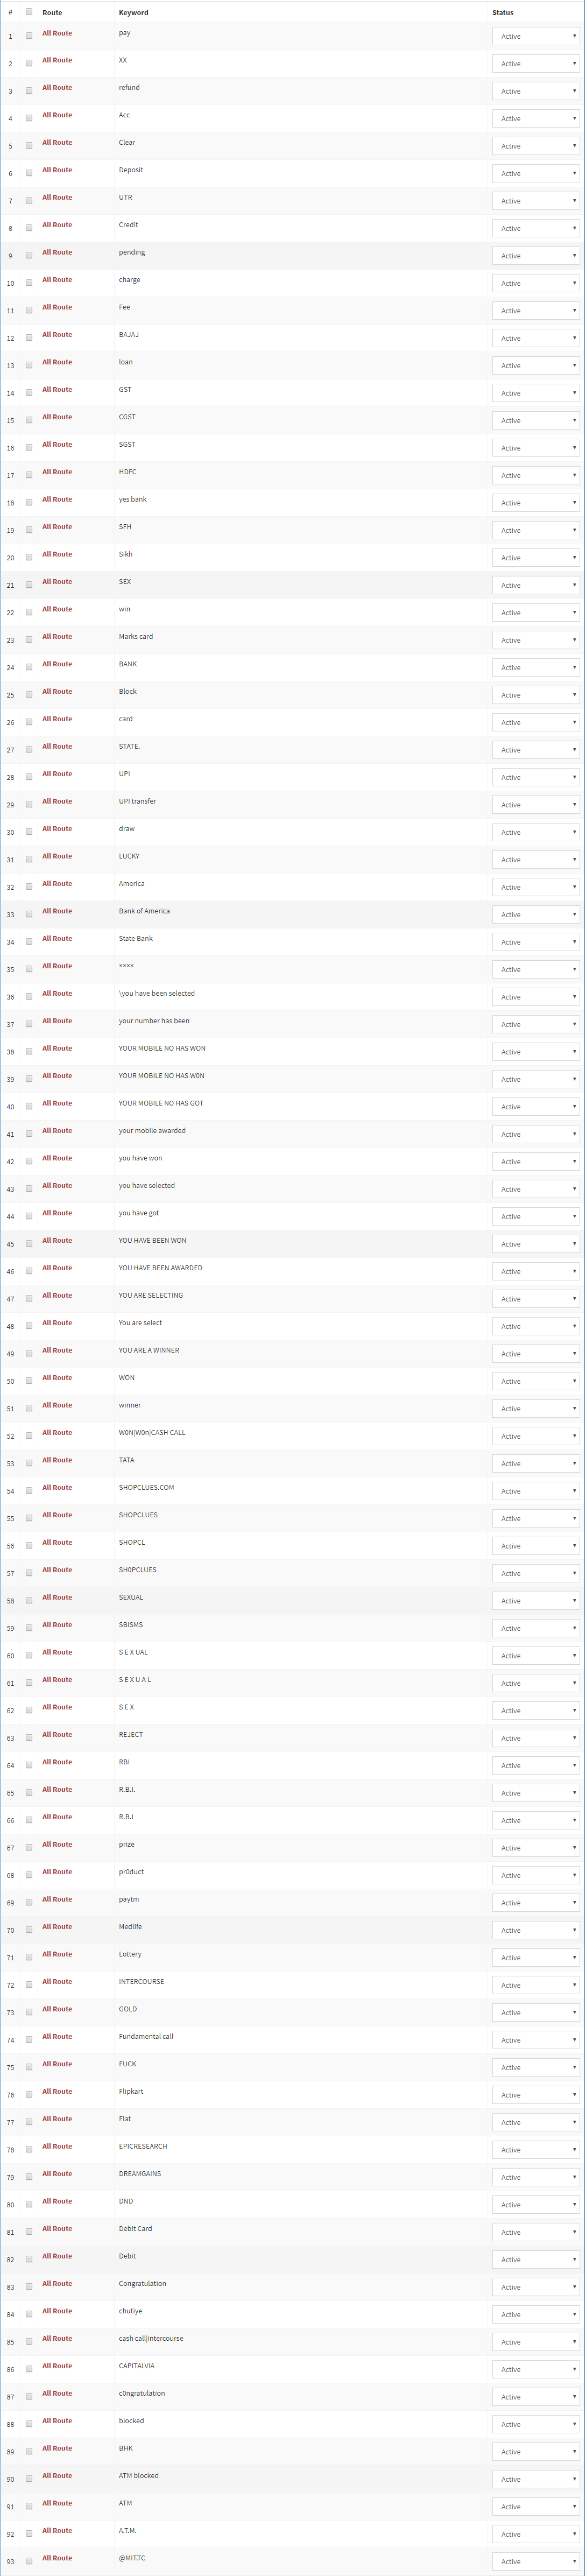The width and height of the screenshot is (586, 2576).
Task: Open the All Route link for keyword 'Block'
Action: pyautogui.click(x=57, y=691)
